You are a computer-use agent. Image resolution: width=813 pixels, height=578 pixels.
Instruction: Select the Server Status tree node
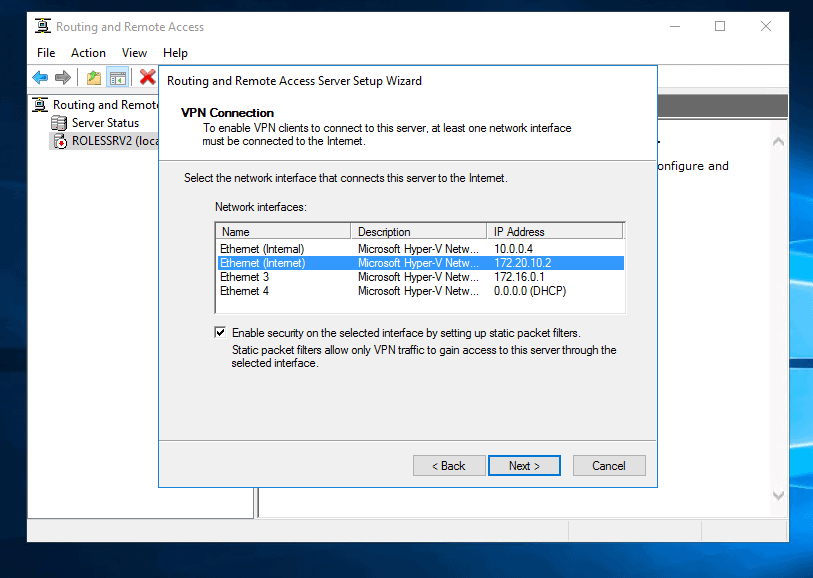tap(105, 123)
